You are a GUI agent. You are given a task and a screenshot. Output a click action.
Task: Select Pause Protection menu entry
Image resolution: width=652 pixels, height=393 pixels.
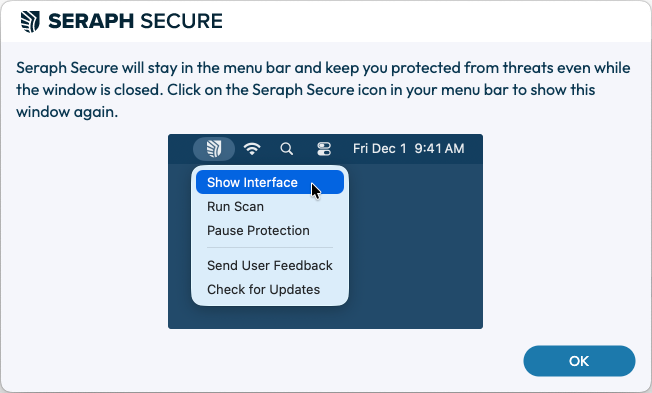258,230
